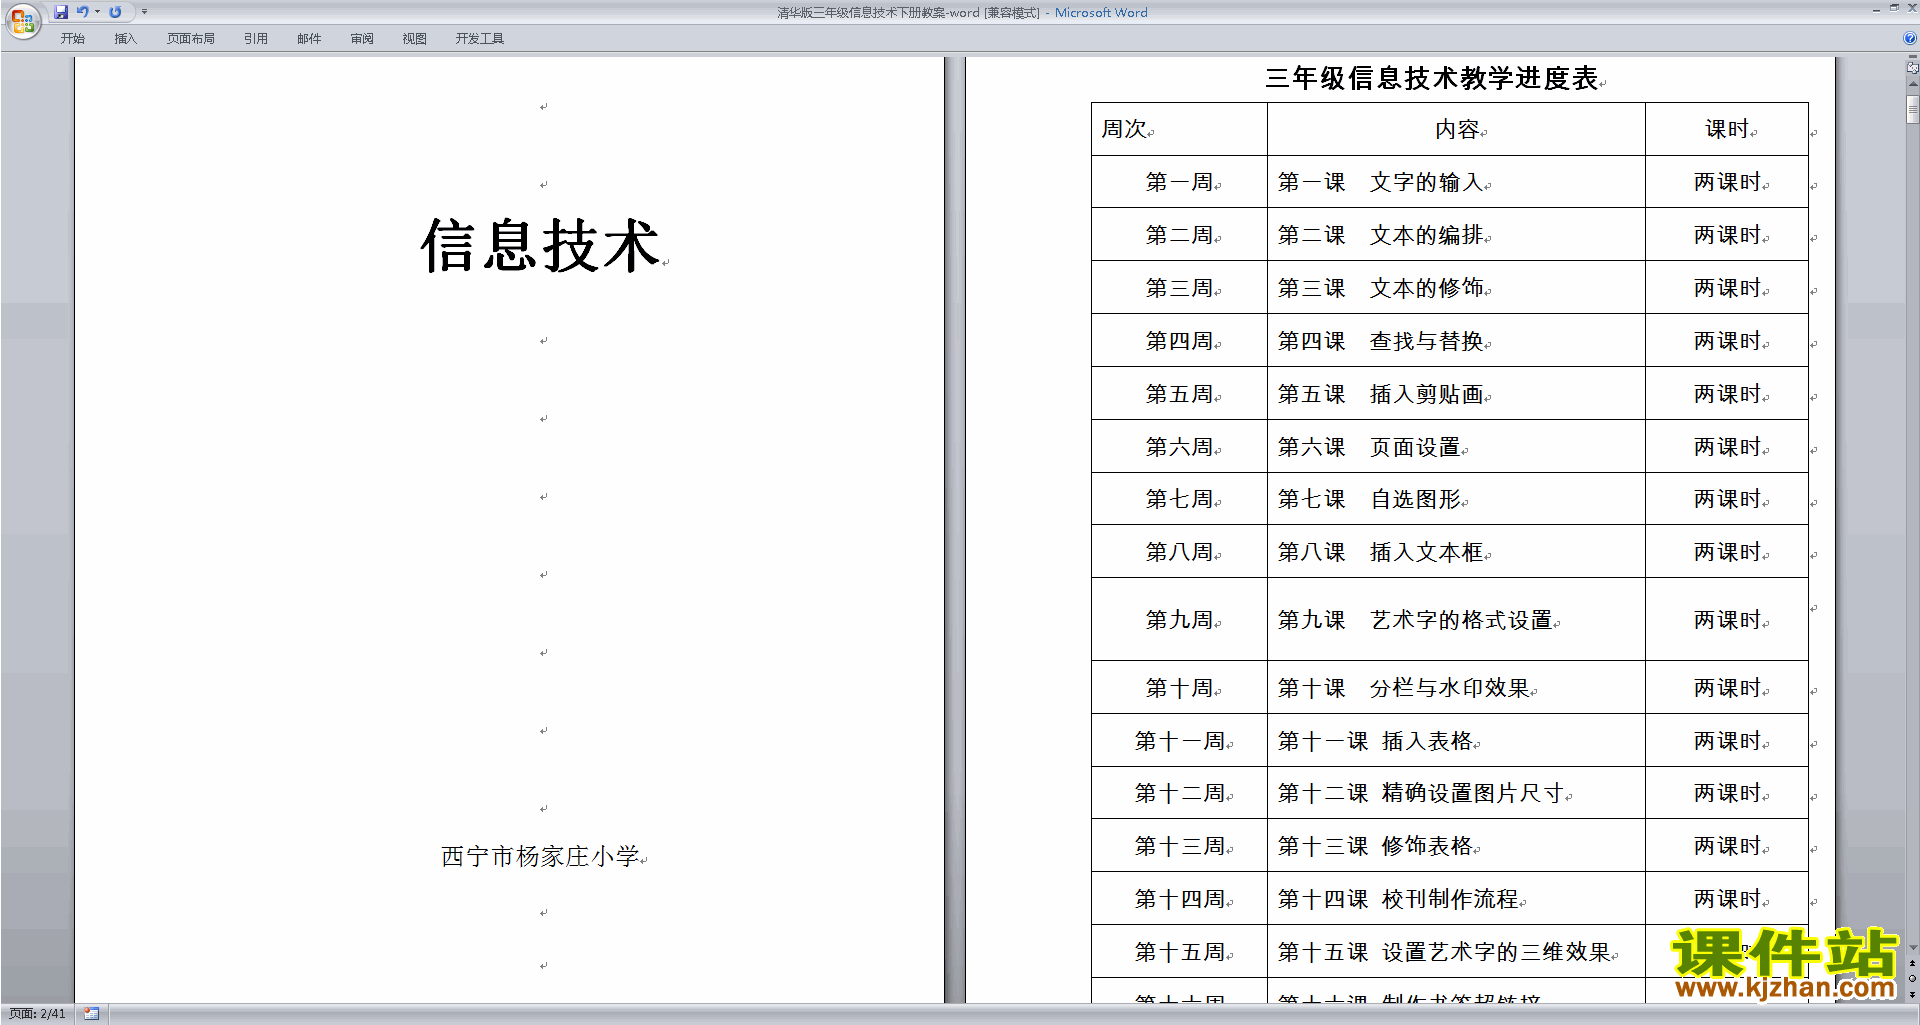Click the 第一周 cell
The width and height of the screenshot is (1920, 1025).
coord(1179,182)
